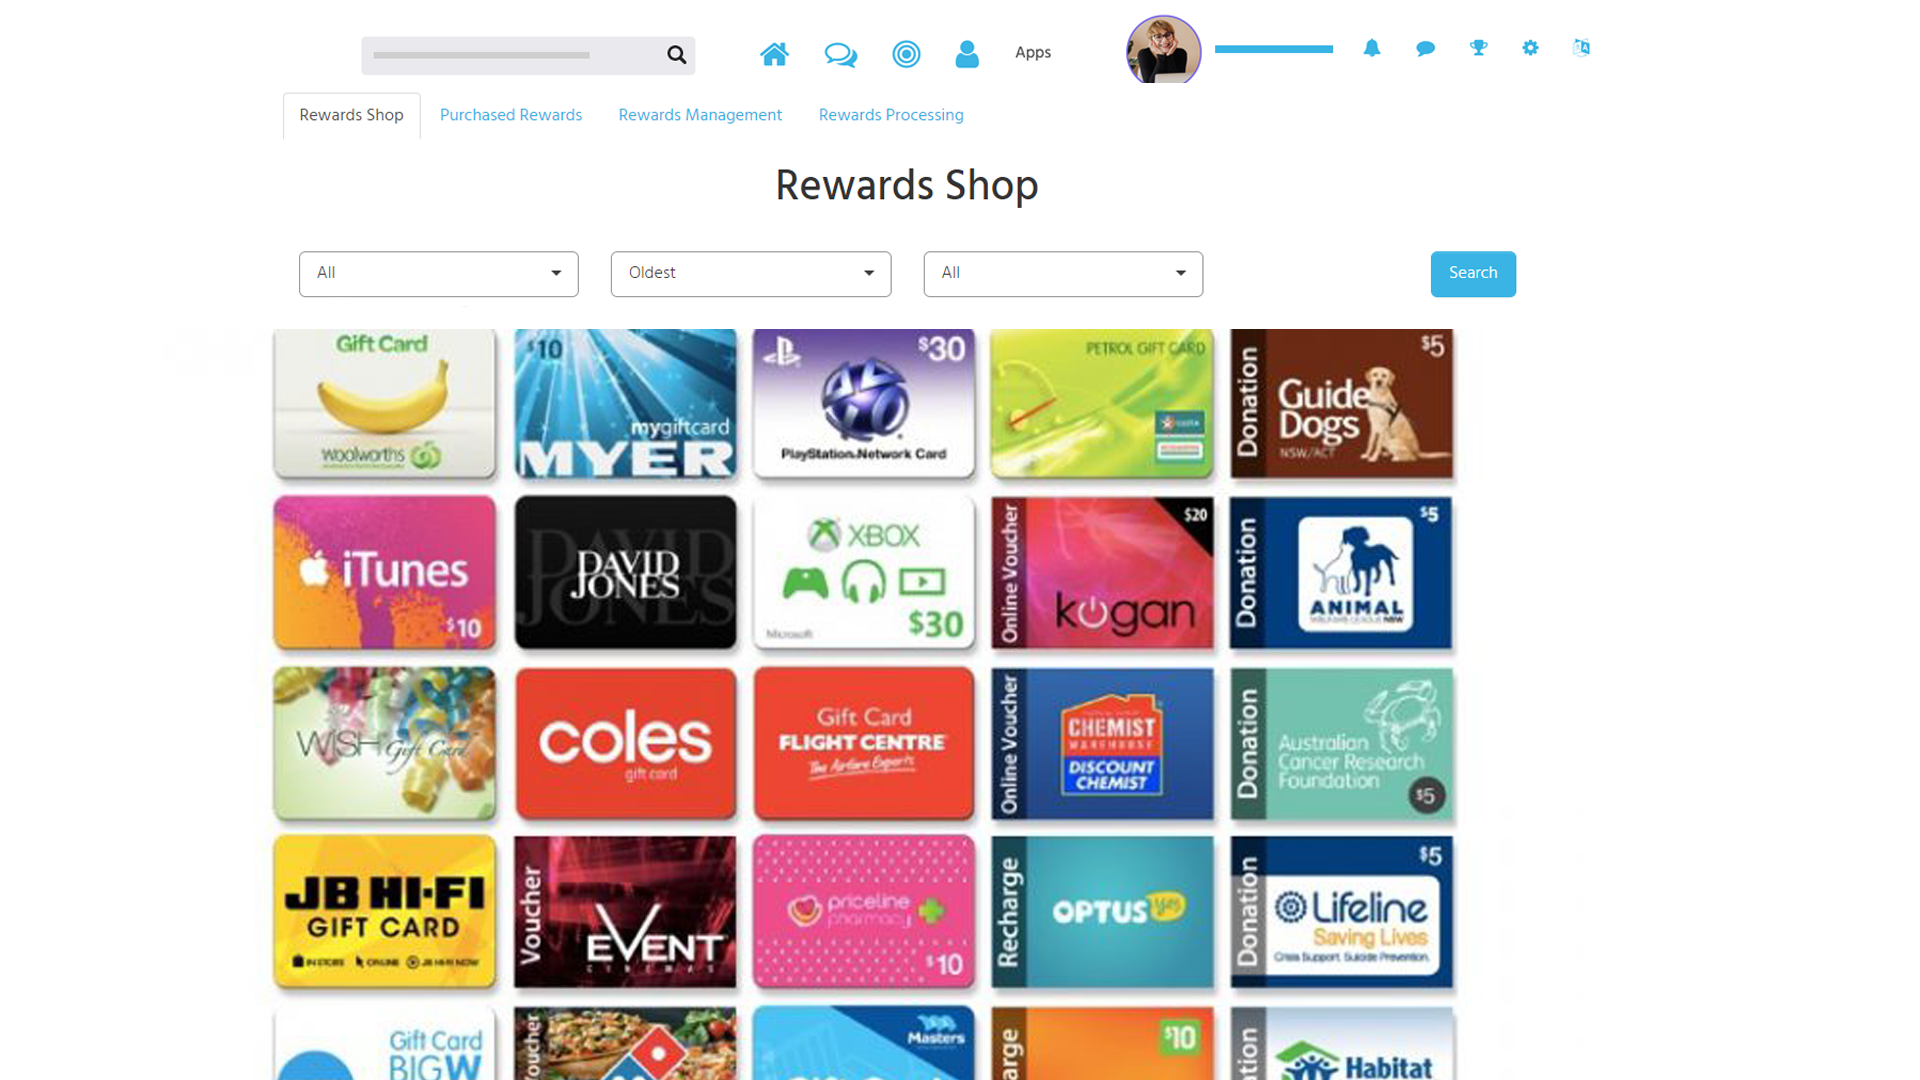Screen dimensions: 1920x1080
Task: Open the Apps link
Action: (x=1033, y=53)
